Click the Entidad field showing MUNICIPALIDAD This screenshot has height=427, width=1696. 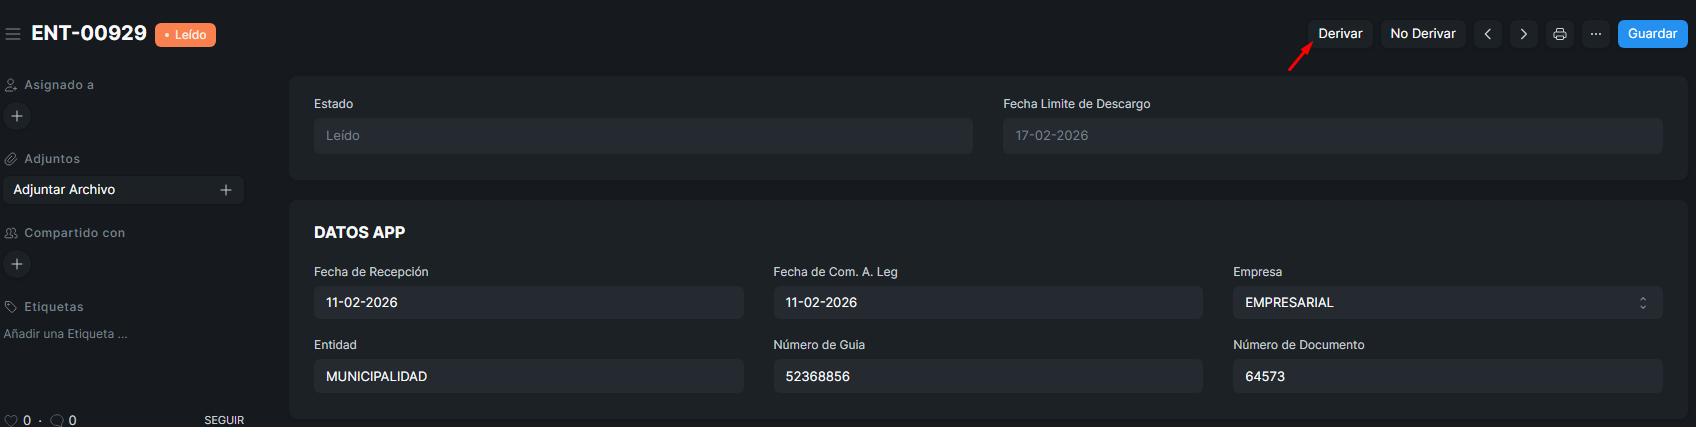(528, 377)
